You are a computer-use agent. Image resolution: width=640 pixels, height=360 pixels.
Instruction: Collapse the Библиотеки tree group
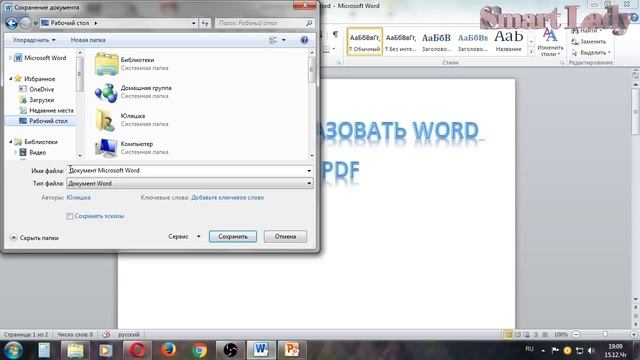[11, 142]
